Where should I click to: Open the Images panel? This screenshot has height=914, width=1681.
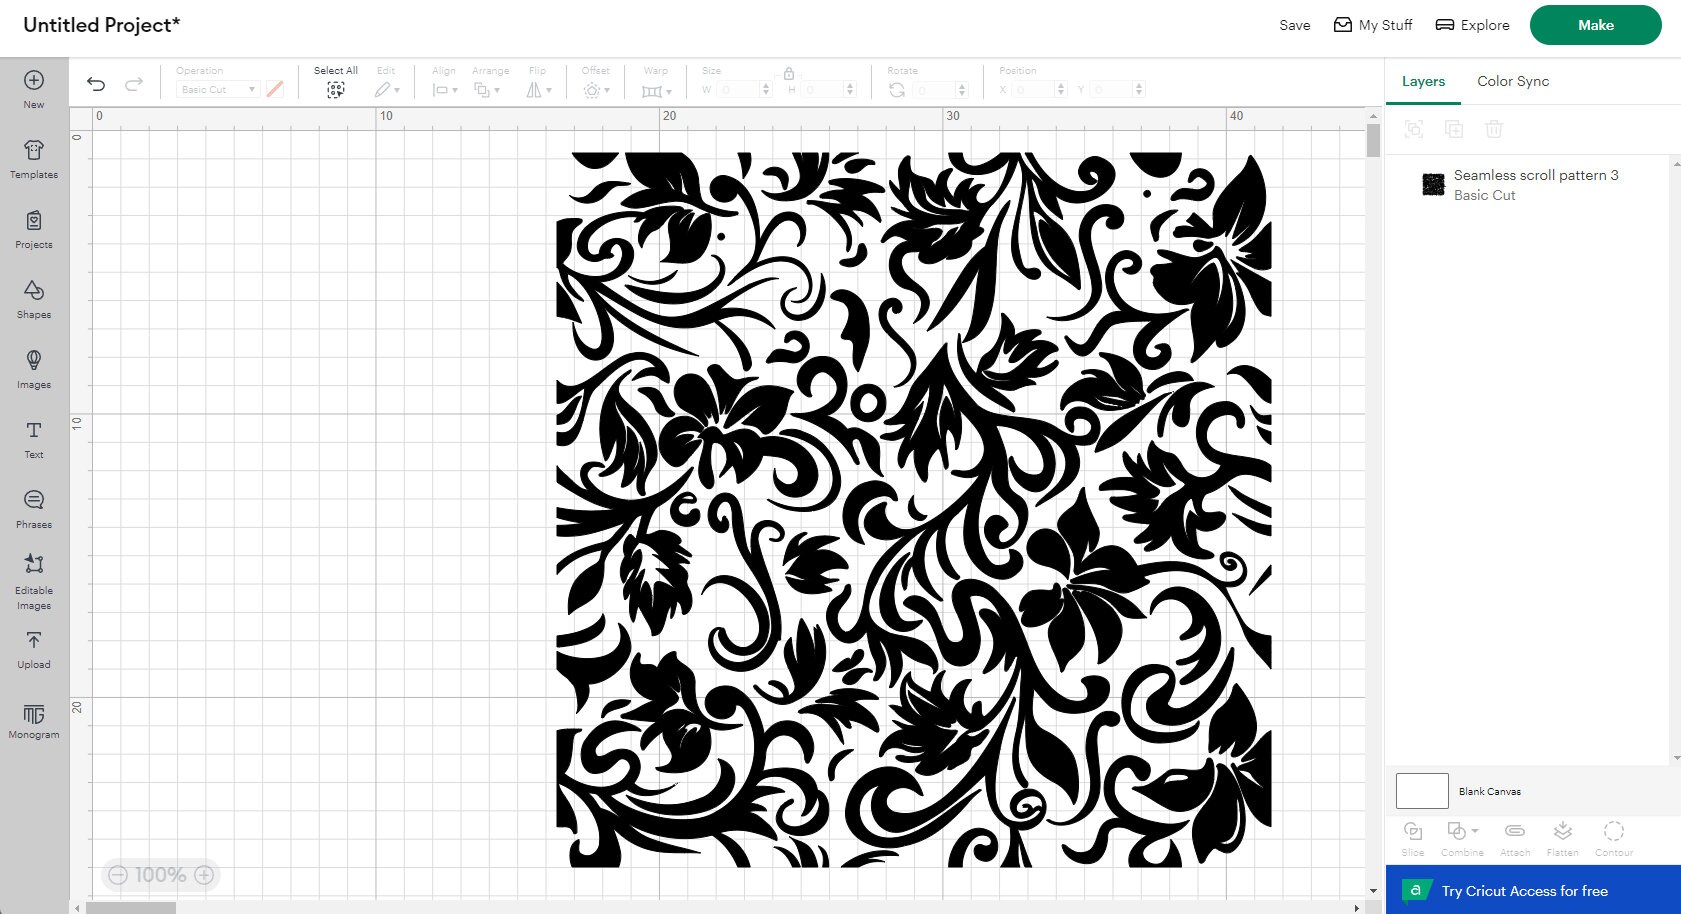coord(33,367)
